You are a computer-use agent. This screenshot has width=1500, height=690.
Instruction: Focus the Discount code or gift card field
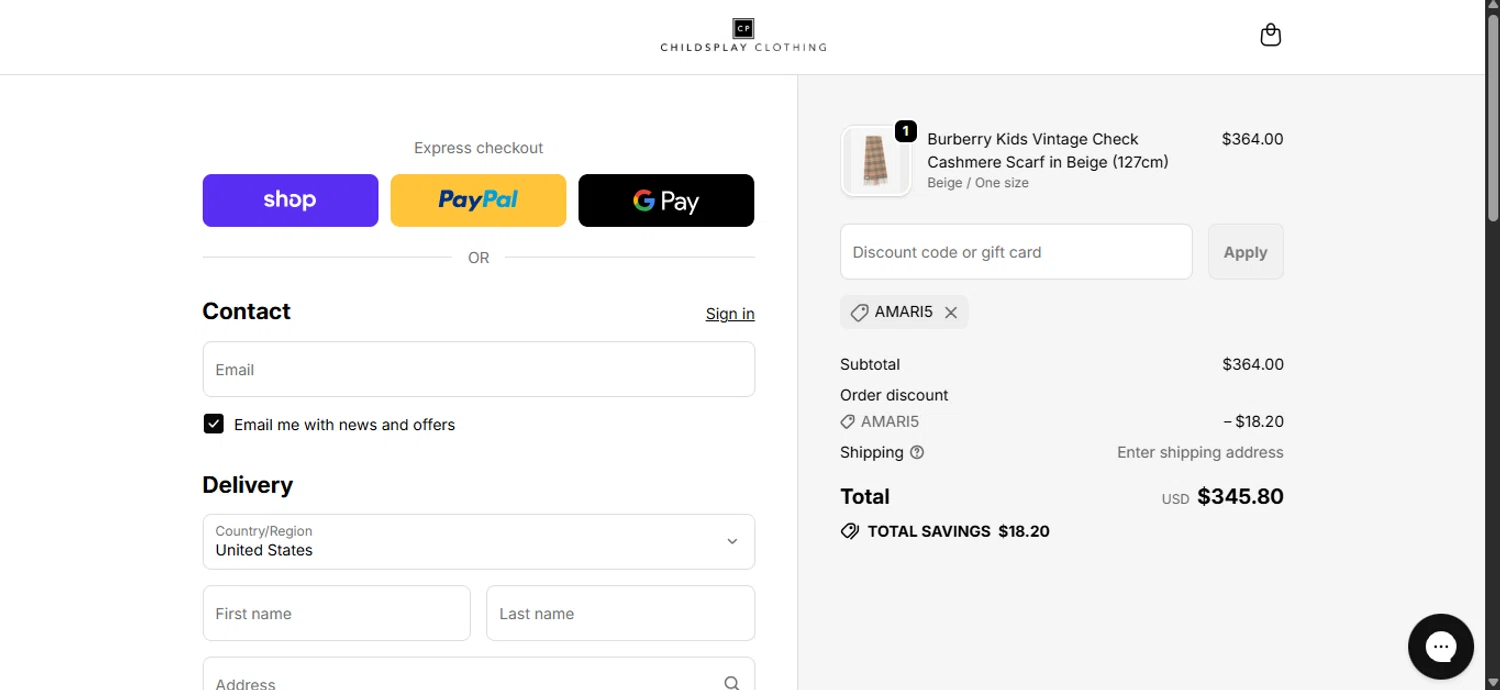[1016, 252]
